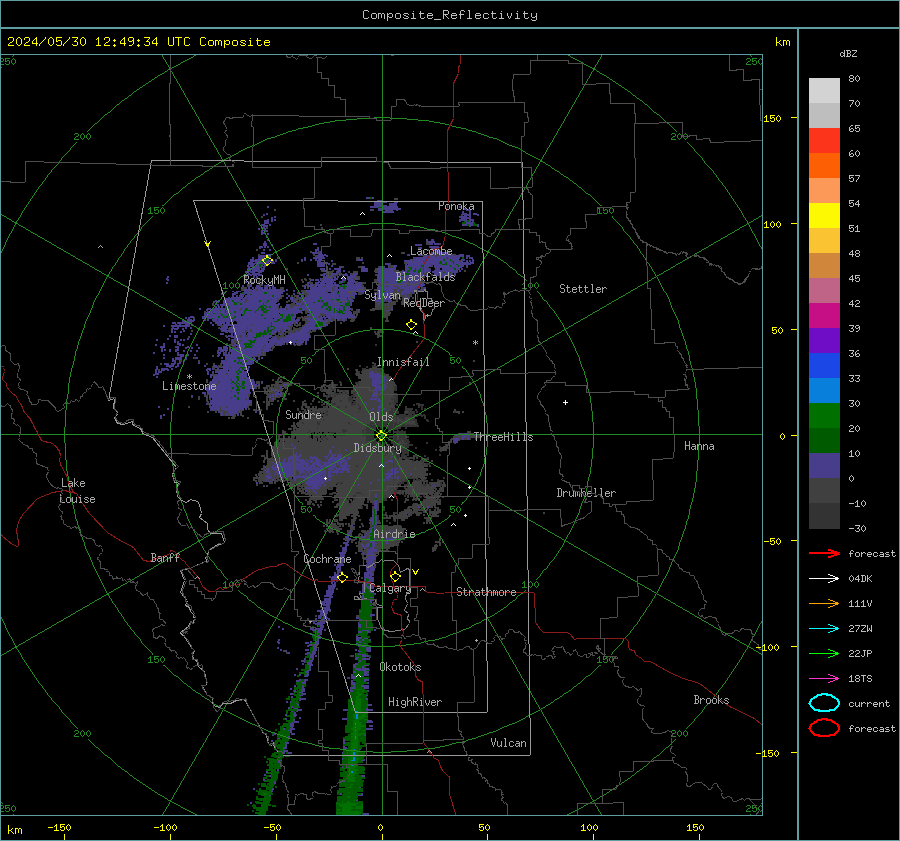
Task: Click the Didsbury city label
Action: pyautogui.click(x=377, y=448)
